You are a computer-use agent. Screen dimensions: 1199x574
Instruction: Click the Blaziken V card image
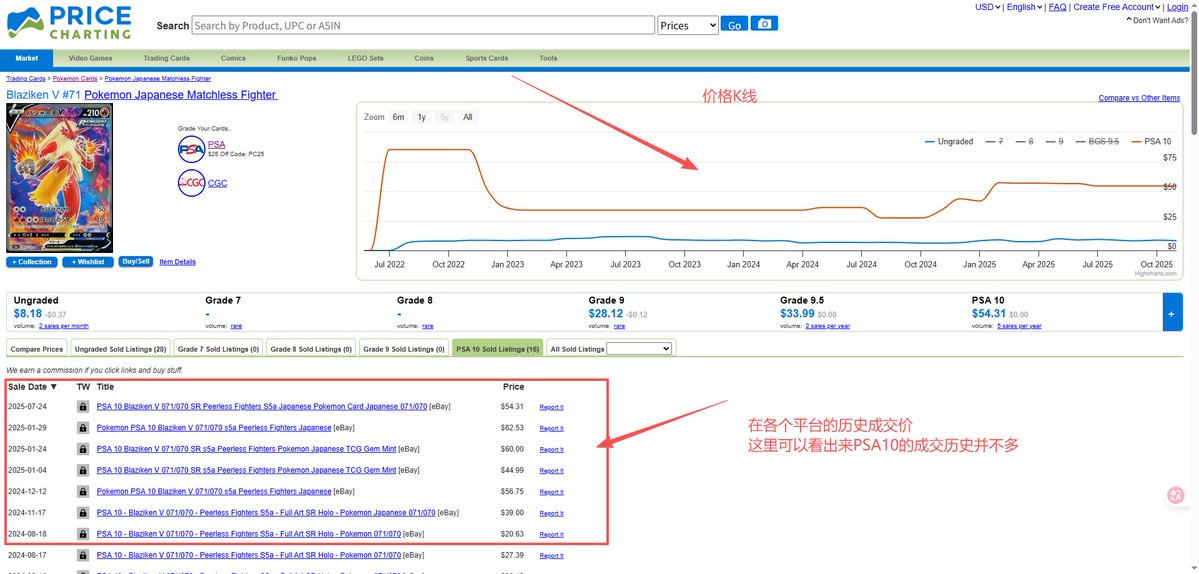(60, 177)
